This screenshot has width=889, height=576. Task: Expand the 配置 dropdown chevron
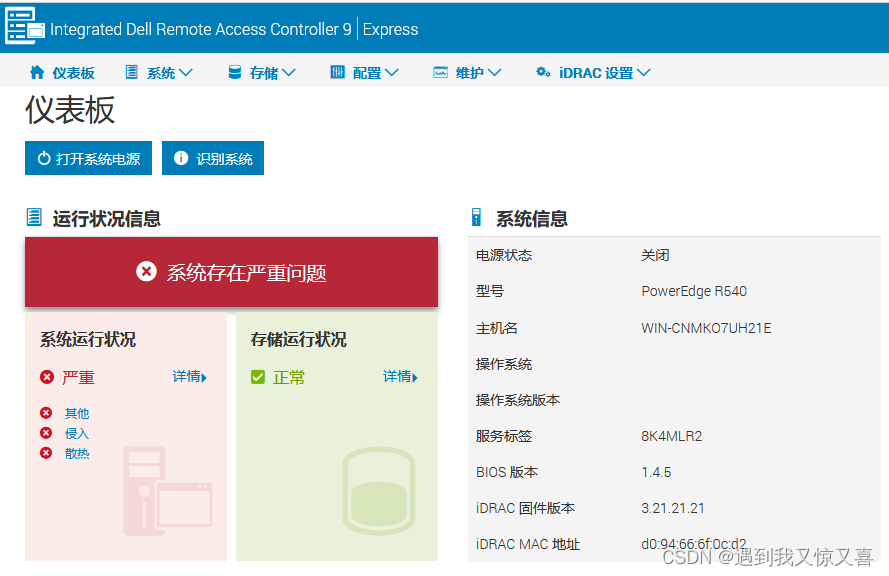[392, 73]
